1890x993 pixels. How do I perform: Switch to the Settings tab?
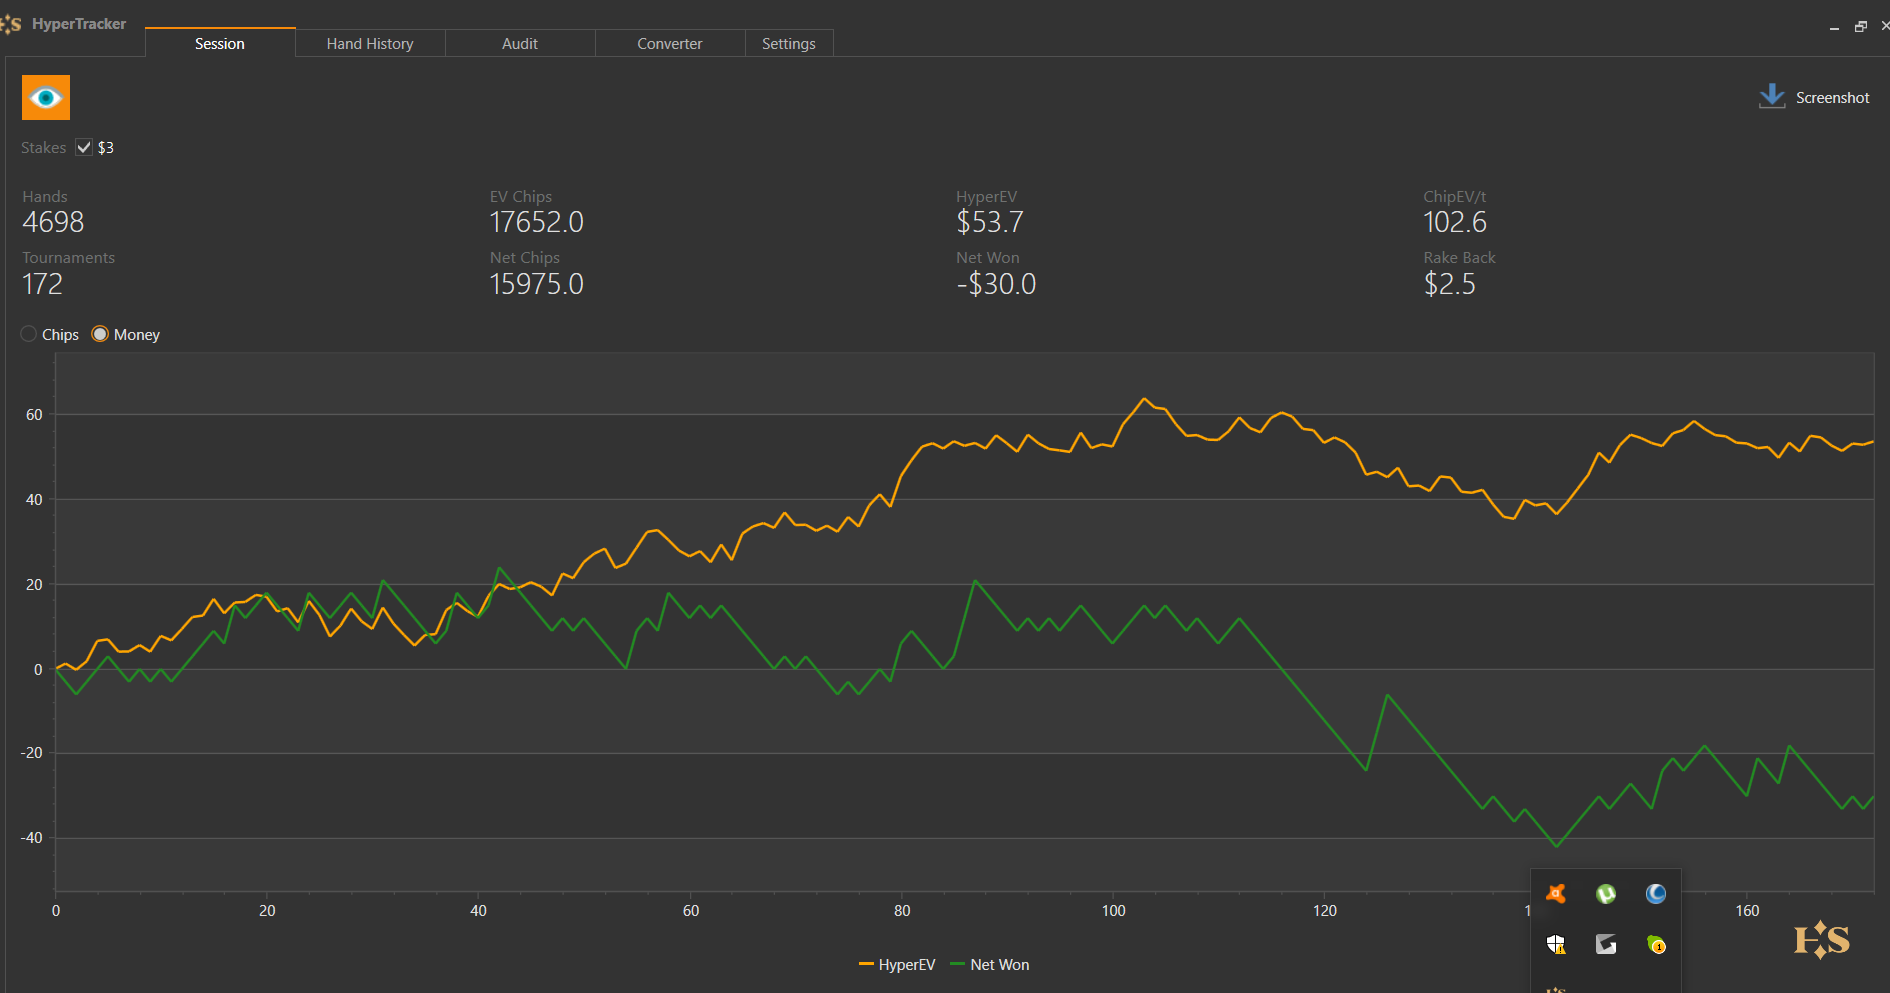tap(789, 43)
